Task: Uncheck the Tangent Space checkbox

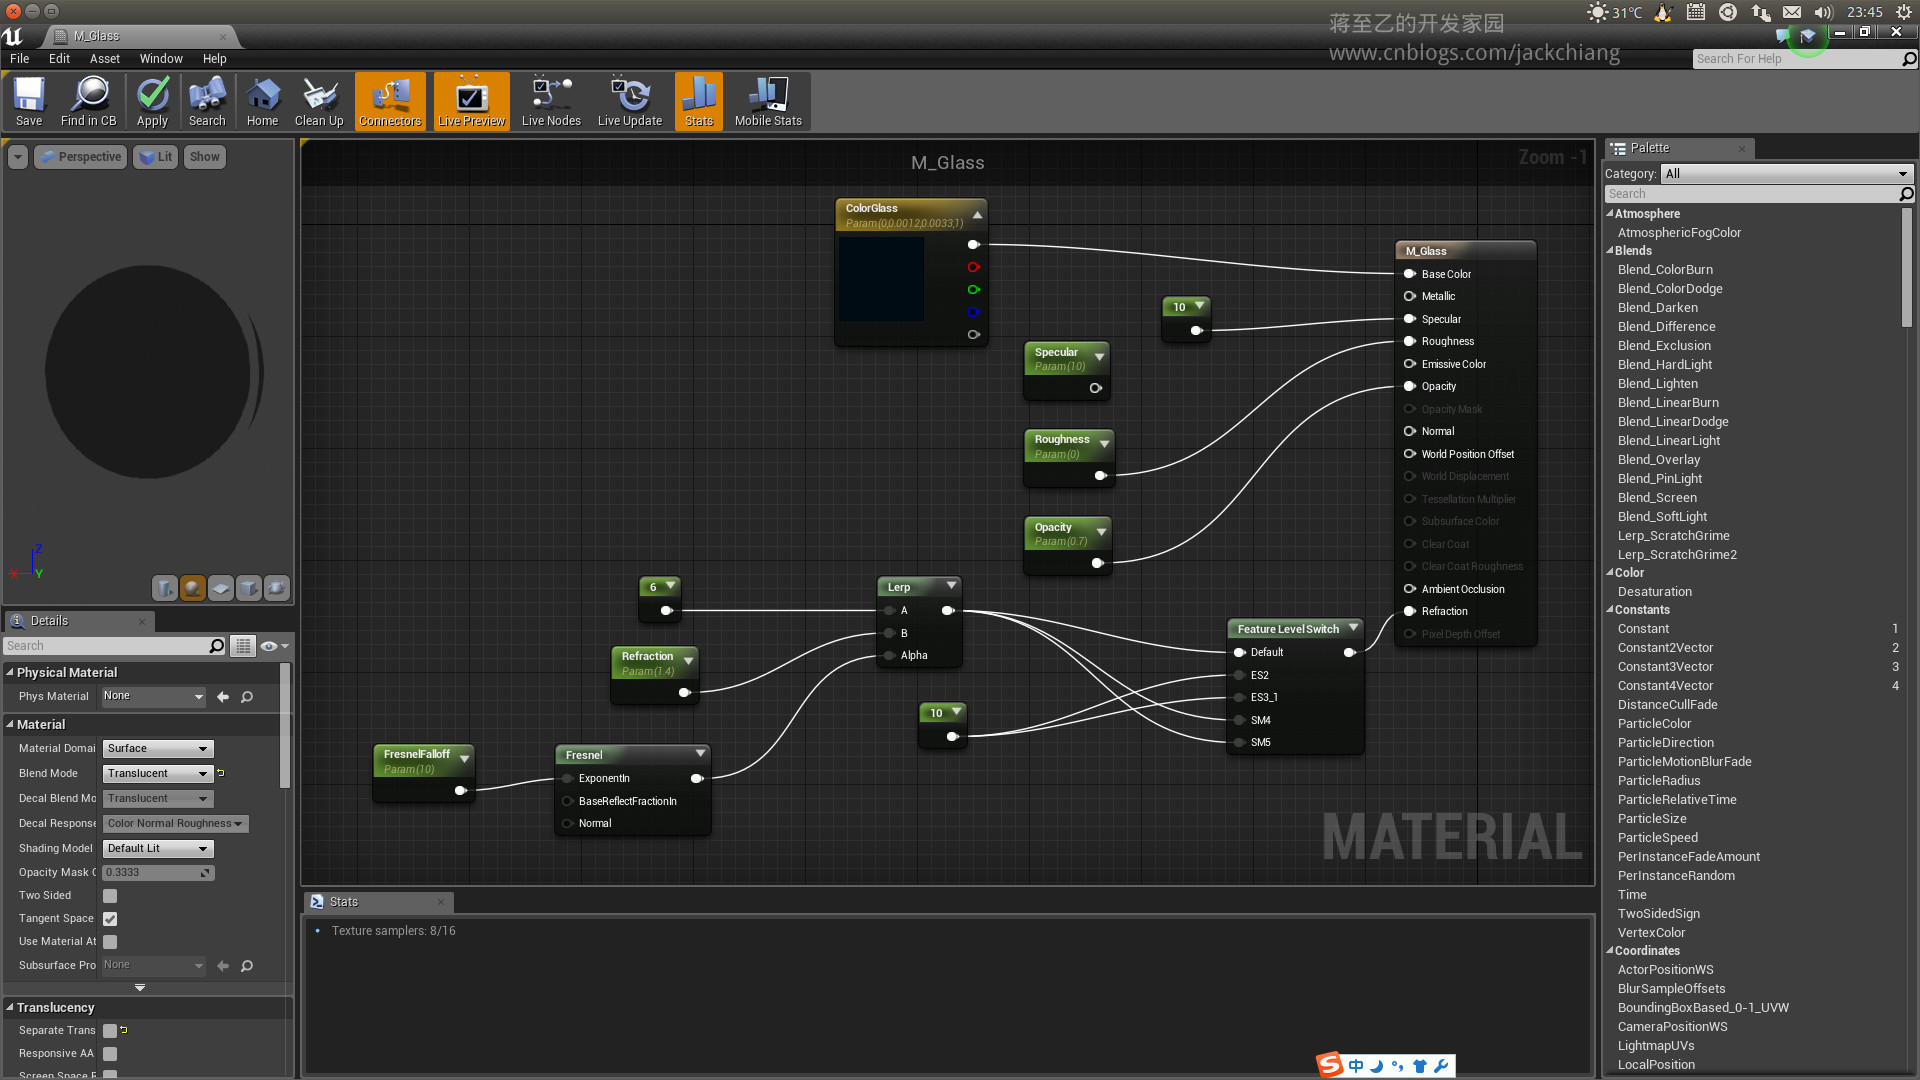Action: point(110,919)
